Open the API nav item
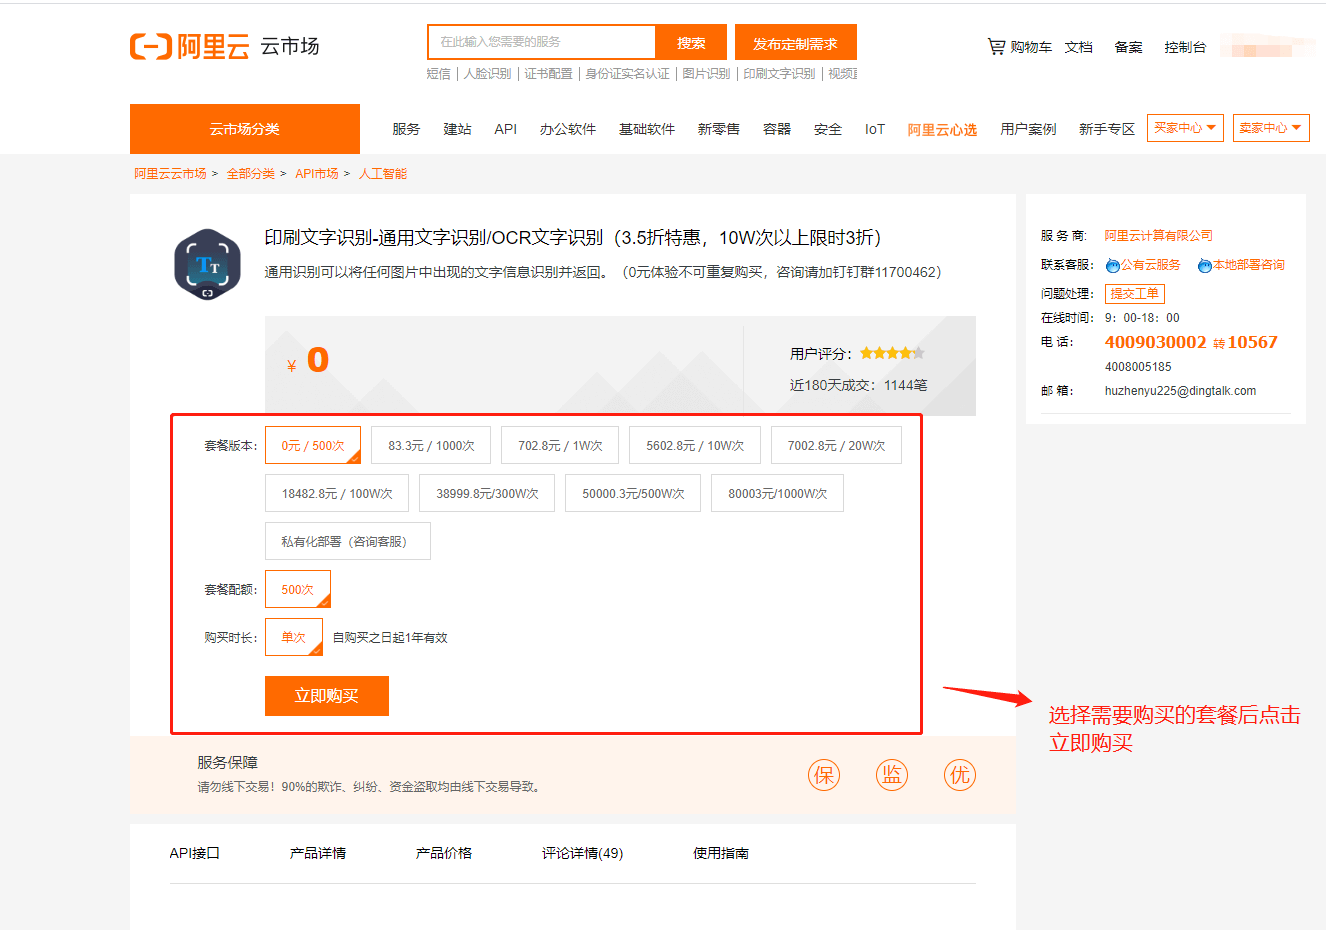Viewport: 1326px width, 930px height. click(x=506, y=129)
